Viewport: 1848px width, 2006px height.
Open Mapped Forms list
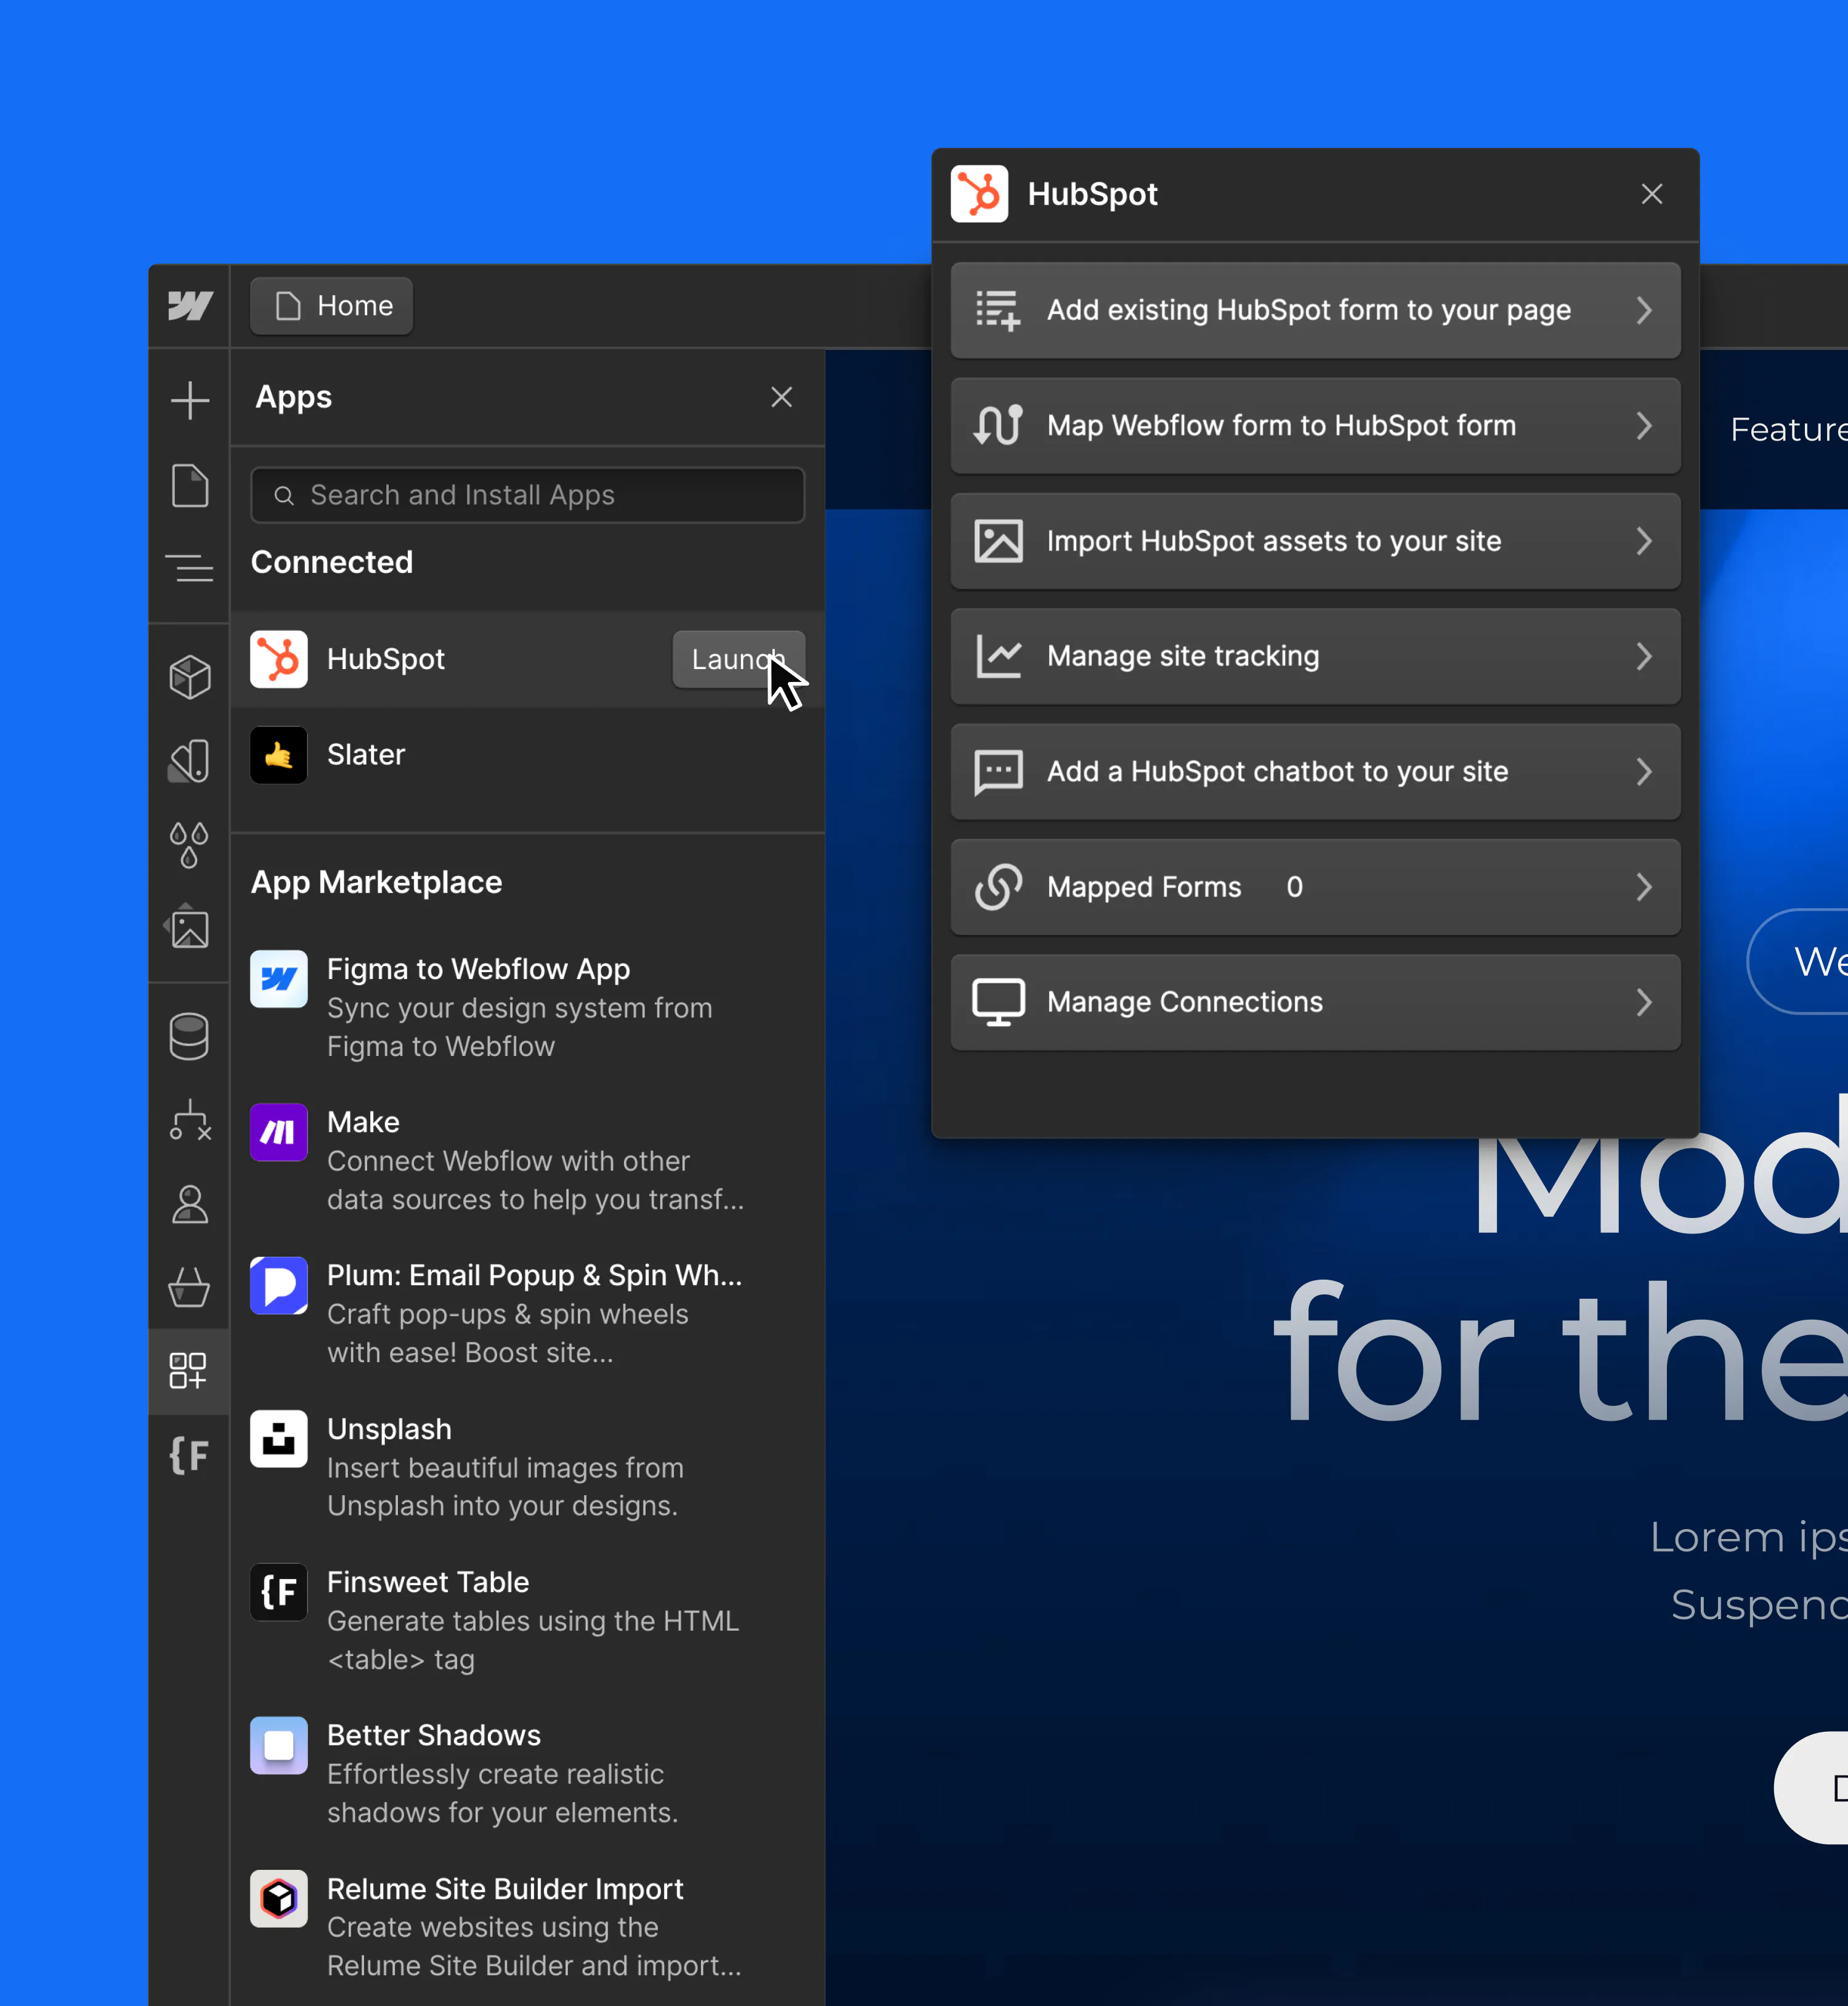(1316, 887)
